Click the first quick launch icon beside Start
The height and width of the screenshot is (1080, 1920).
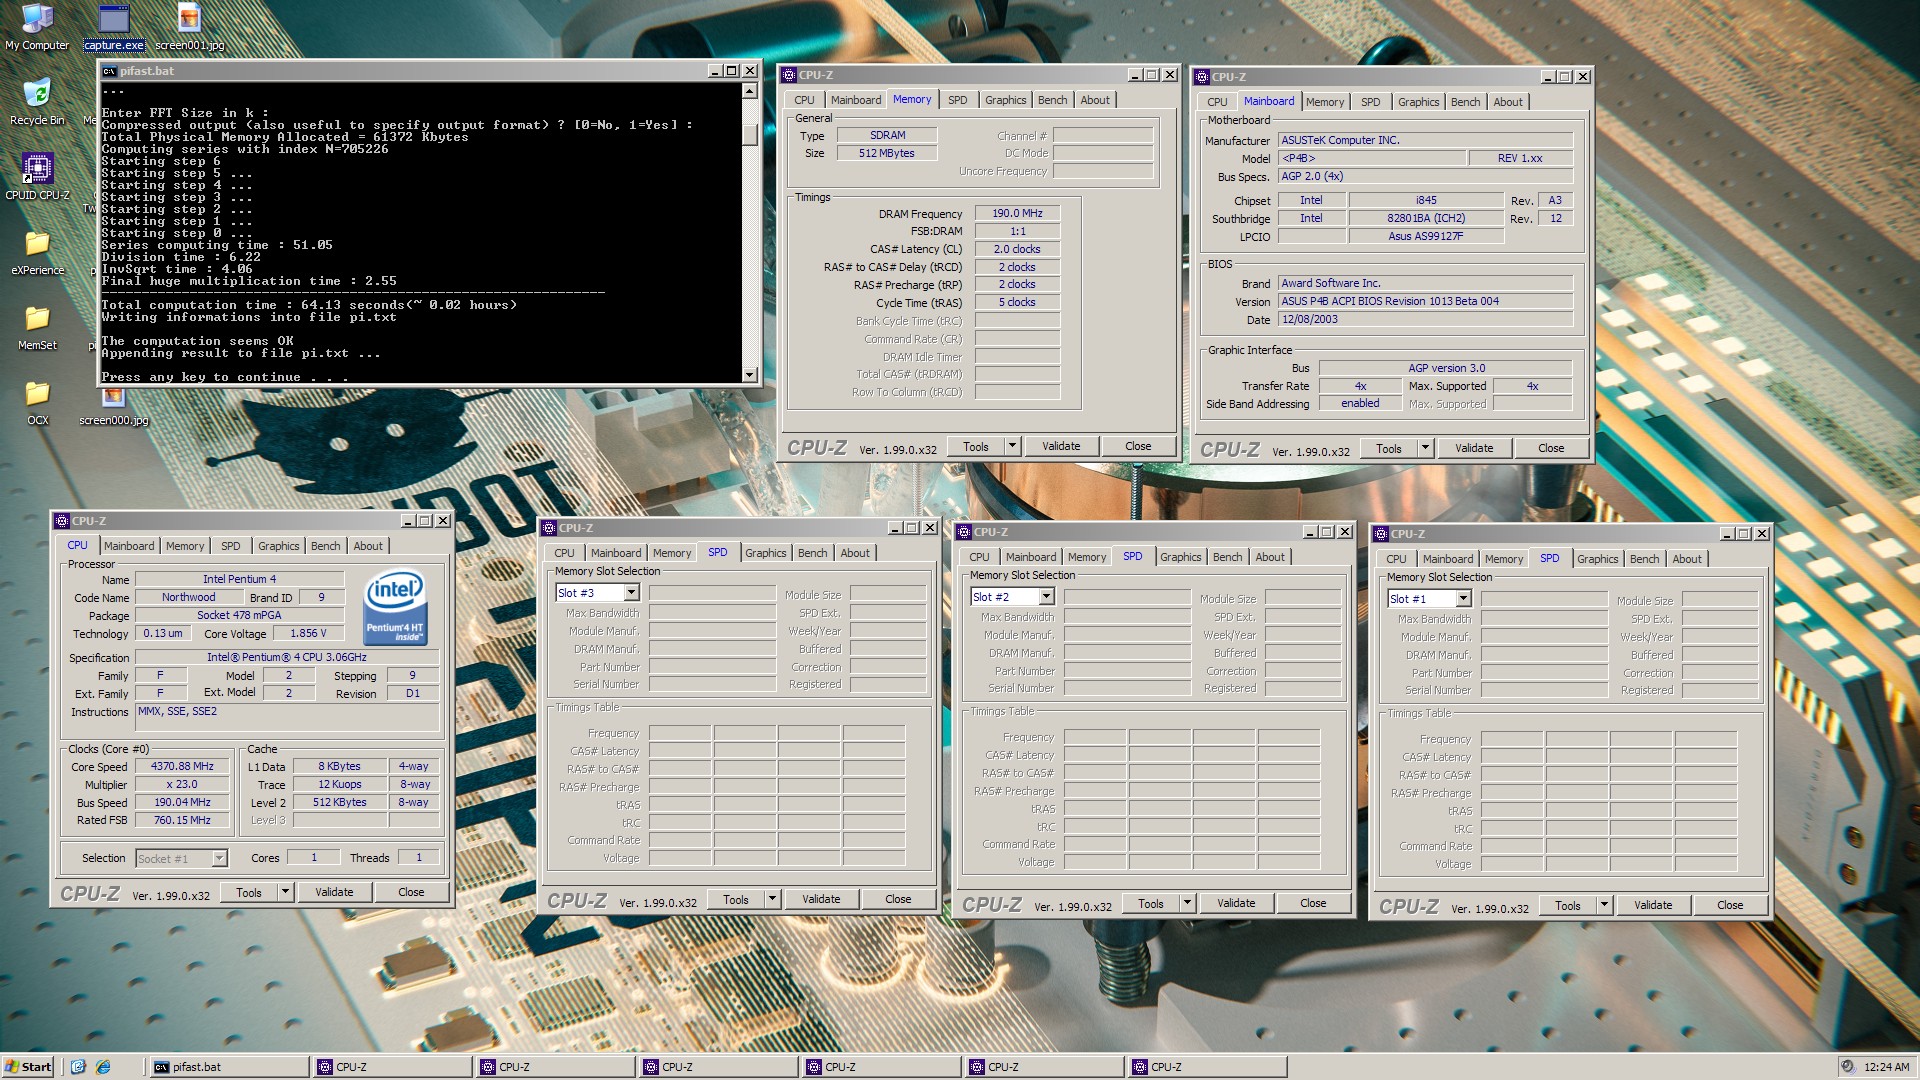[x=78, y=1067]
